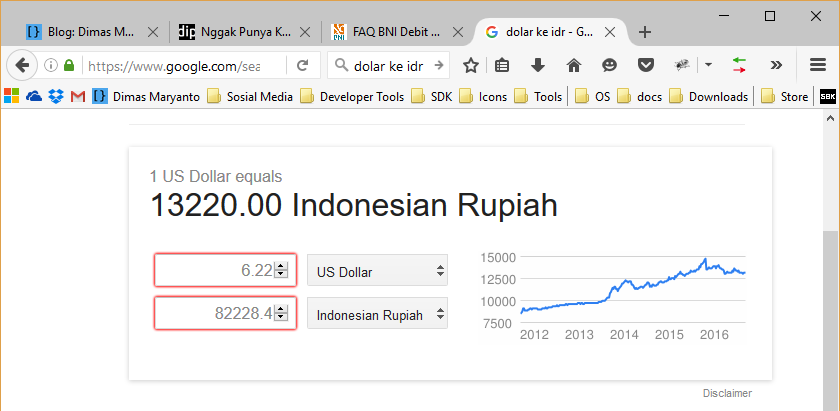Save page to Pocket icon
Screen dimensions: 840x411
(646, 65)
